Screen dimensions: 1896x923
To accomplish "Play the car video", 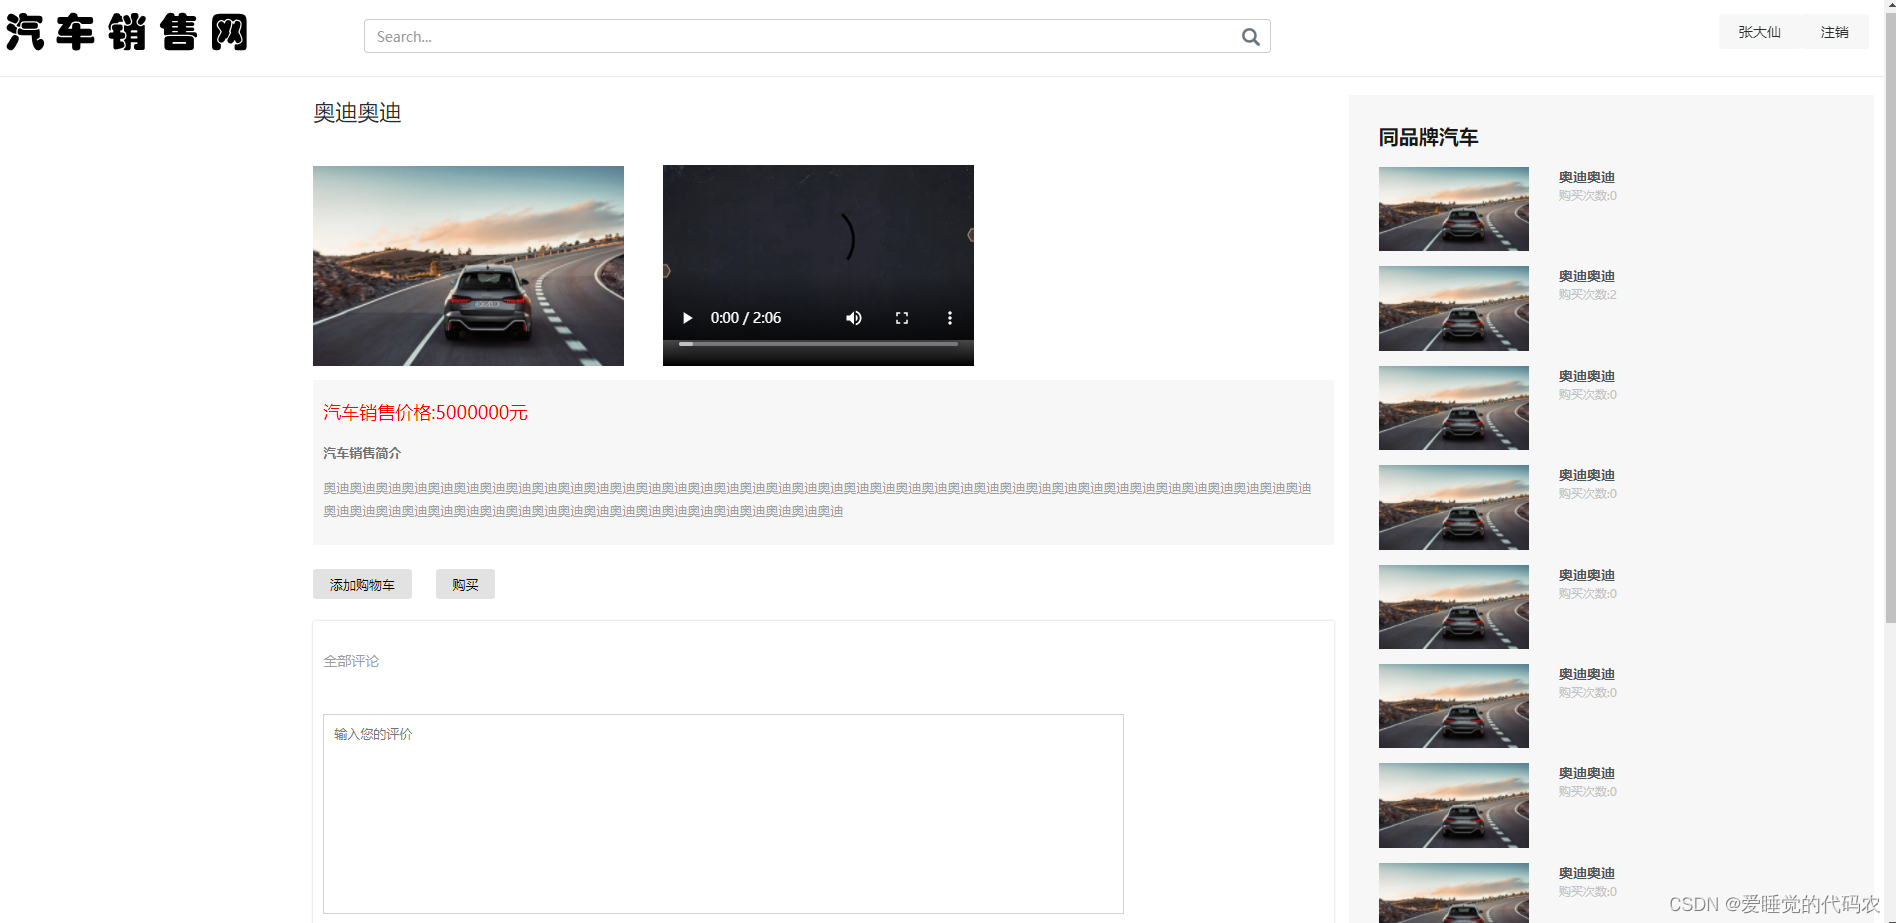I will click(x=687, y=318).
